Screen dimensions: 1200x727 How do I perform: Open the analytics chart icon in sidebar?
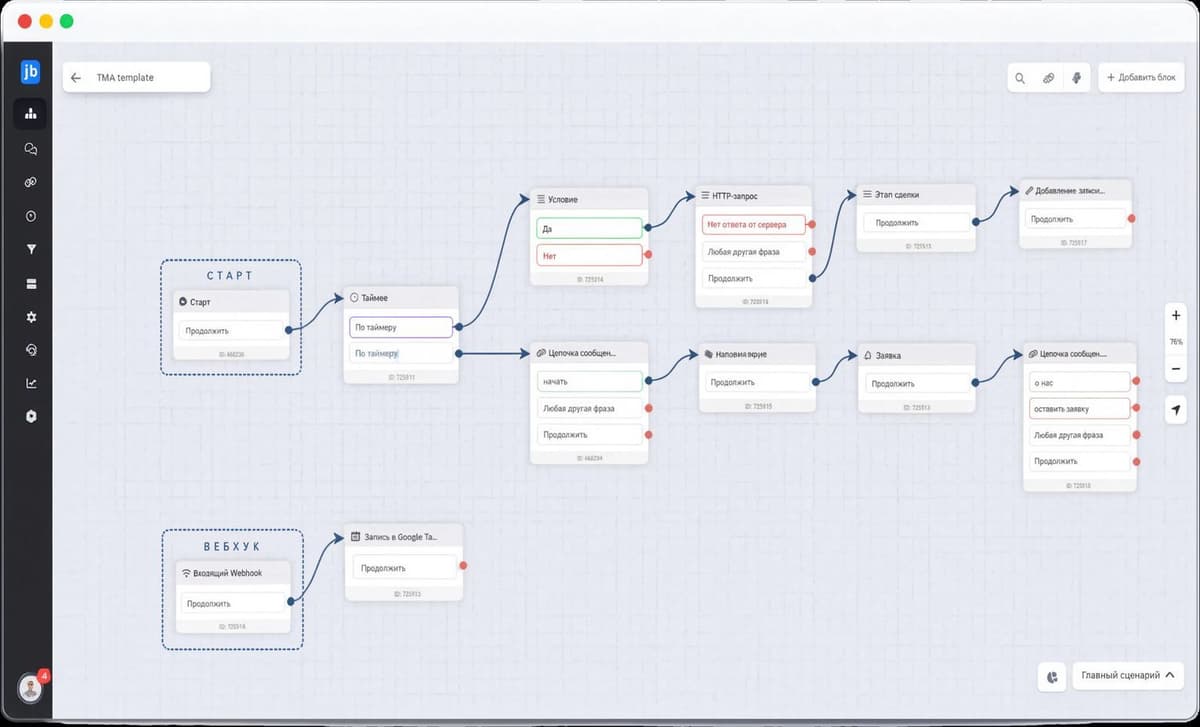tap(30, 383)
